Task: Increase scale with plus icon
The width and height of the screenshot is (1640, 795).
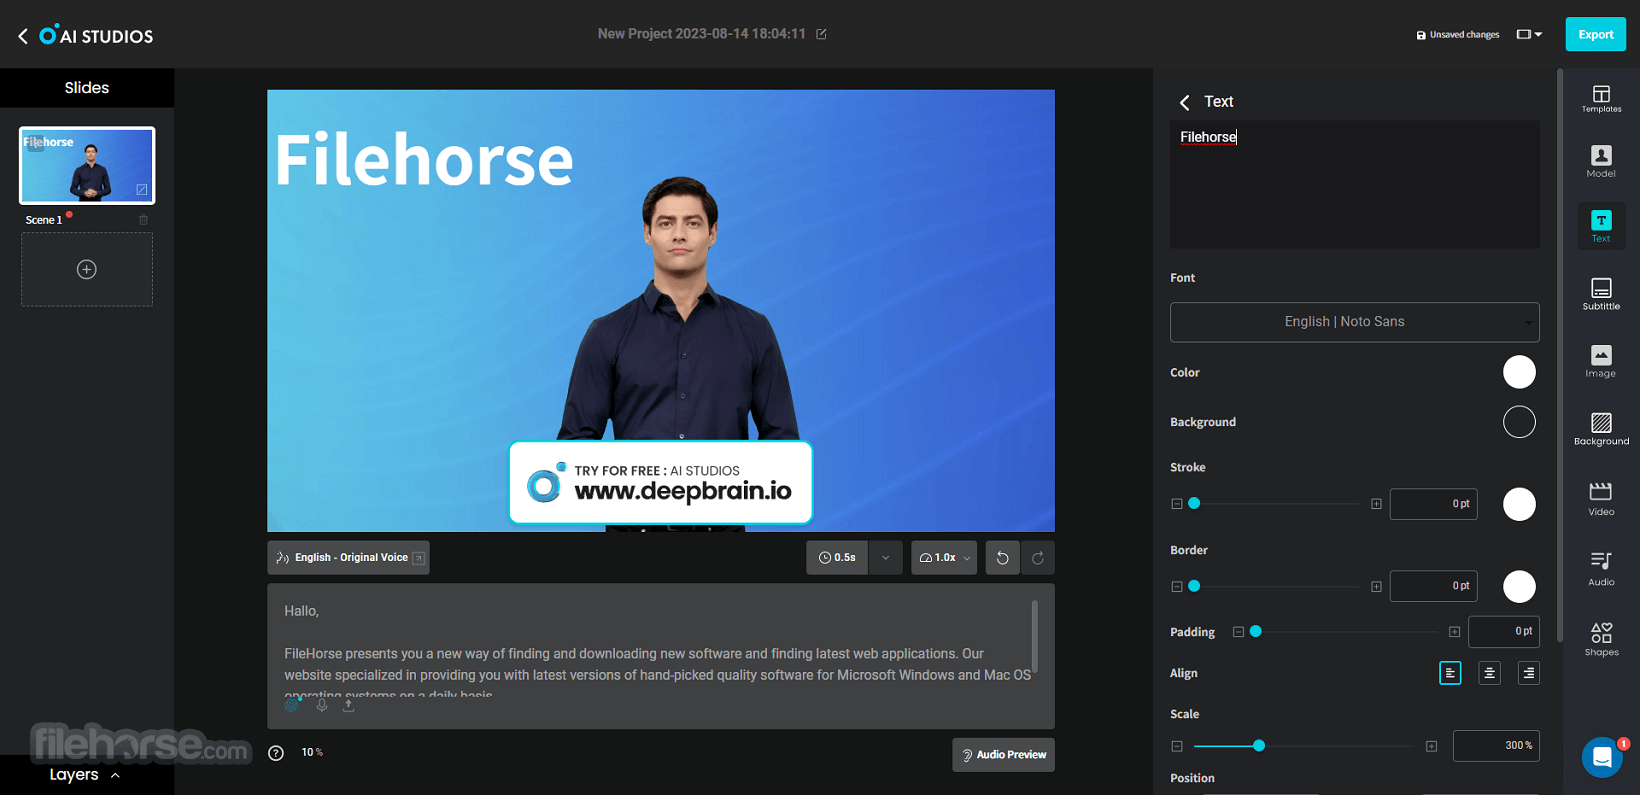Action: 1431,746
